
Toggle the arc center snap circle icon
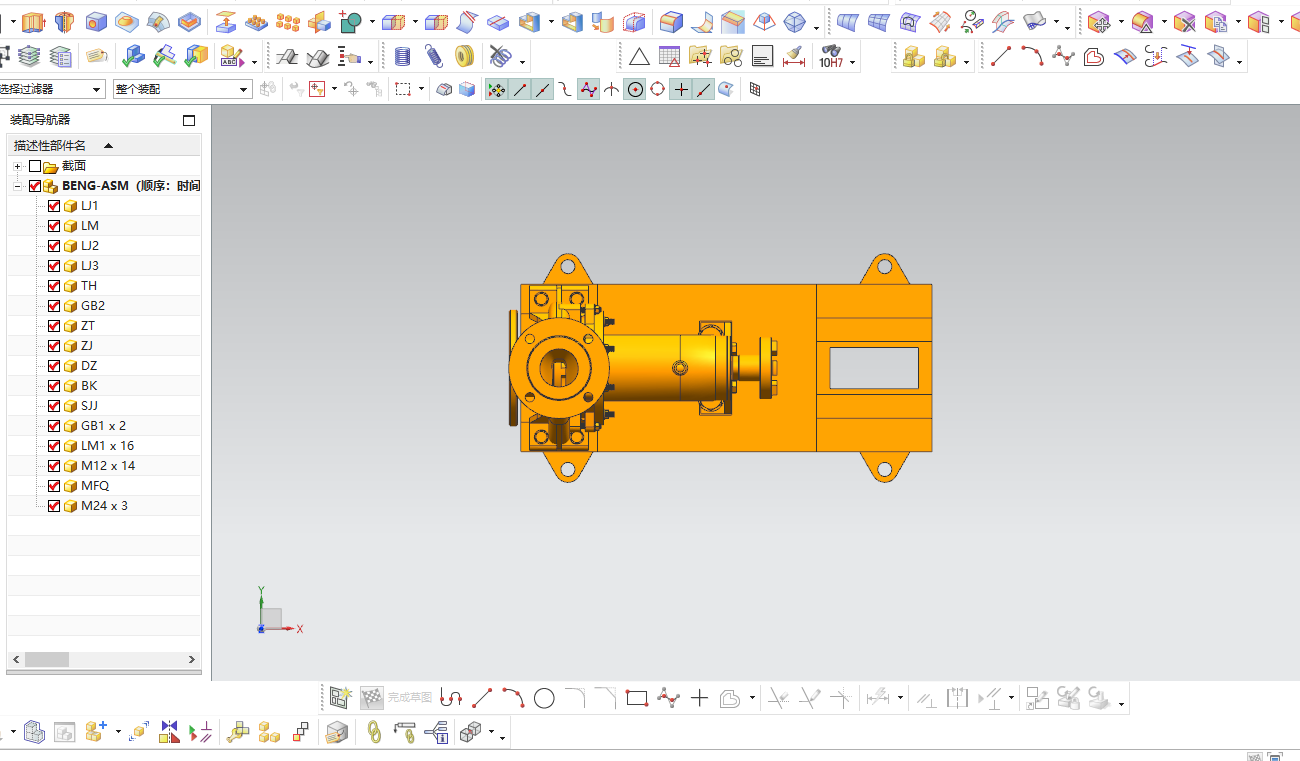[x=635, y=90]
